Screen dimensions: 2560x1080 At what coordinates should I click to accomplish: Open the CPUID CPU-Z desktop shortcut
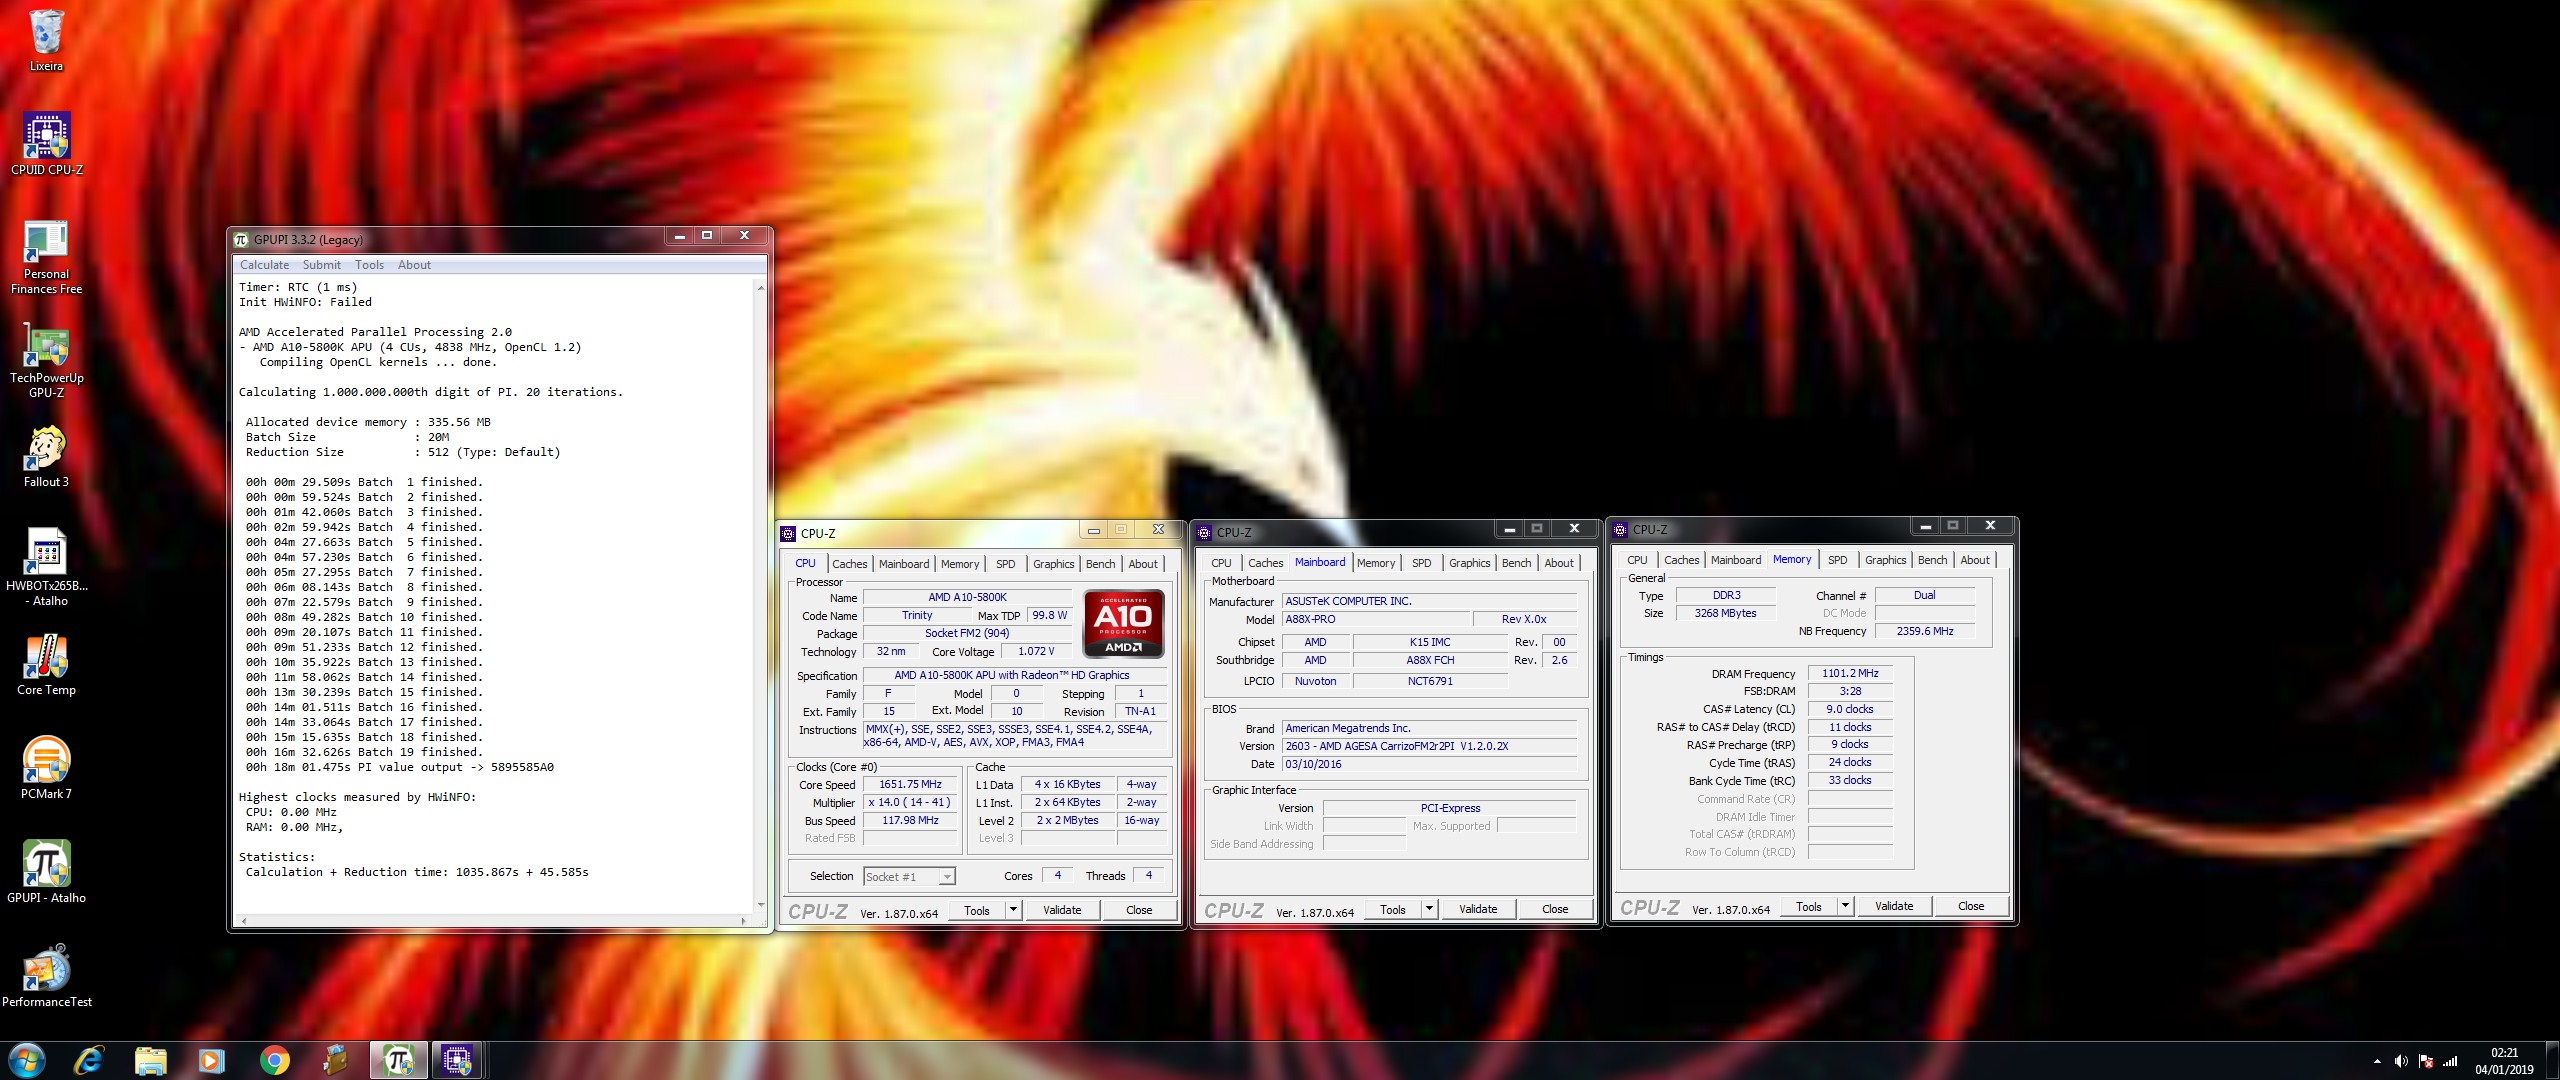[46, 144]
